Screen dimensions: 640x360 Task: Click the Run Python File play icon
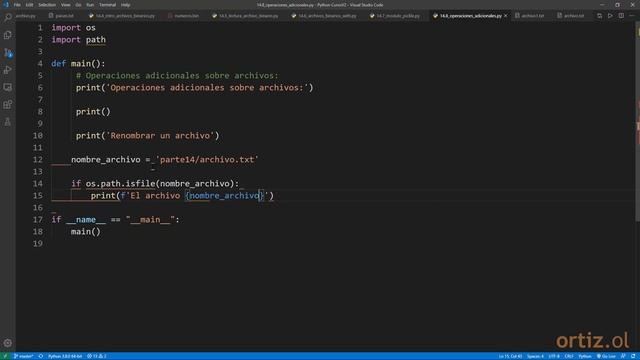[610, 16]
